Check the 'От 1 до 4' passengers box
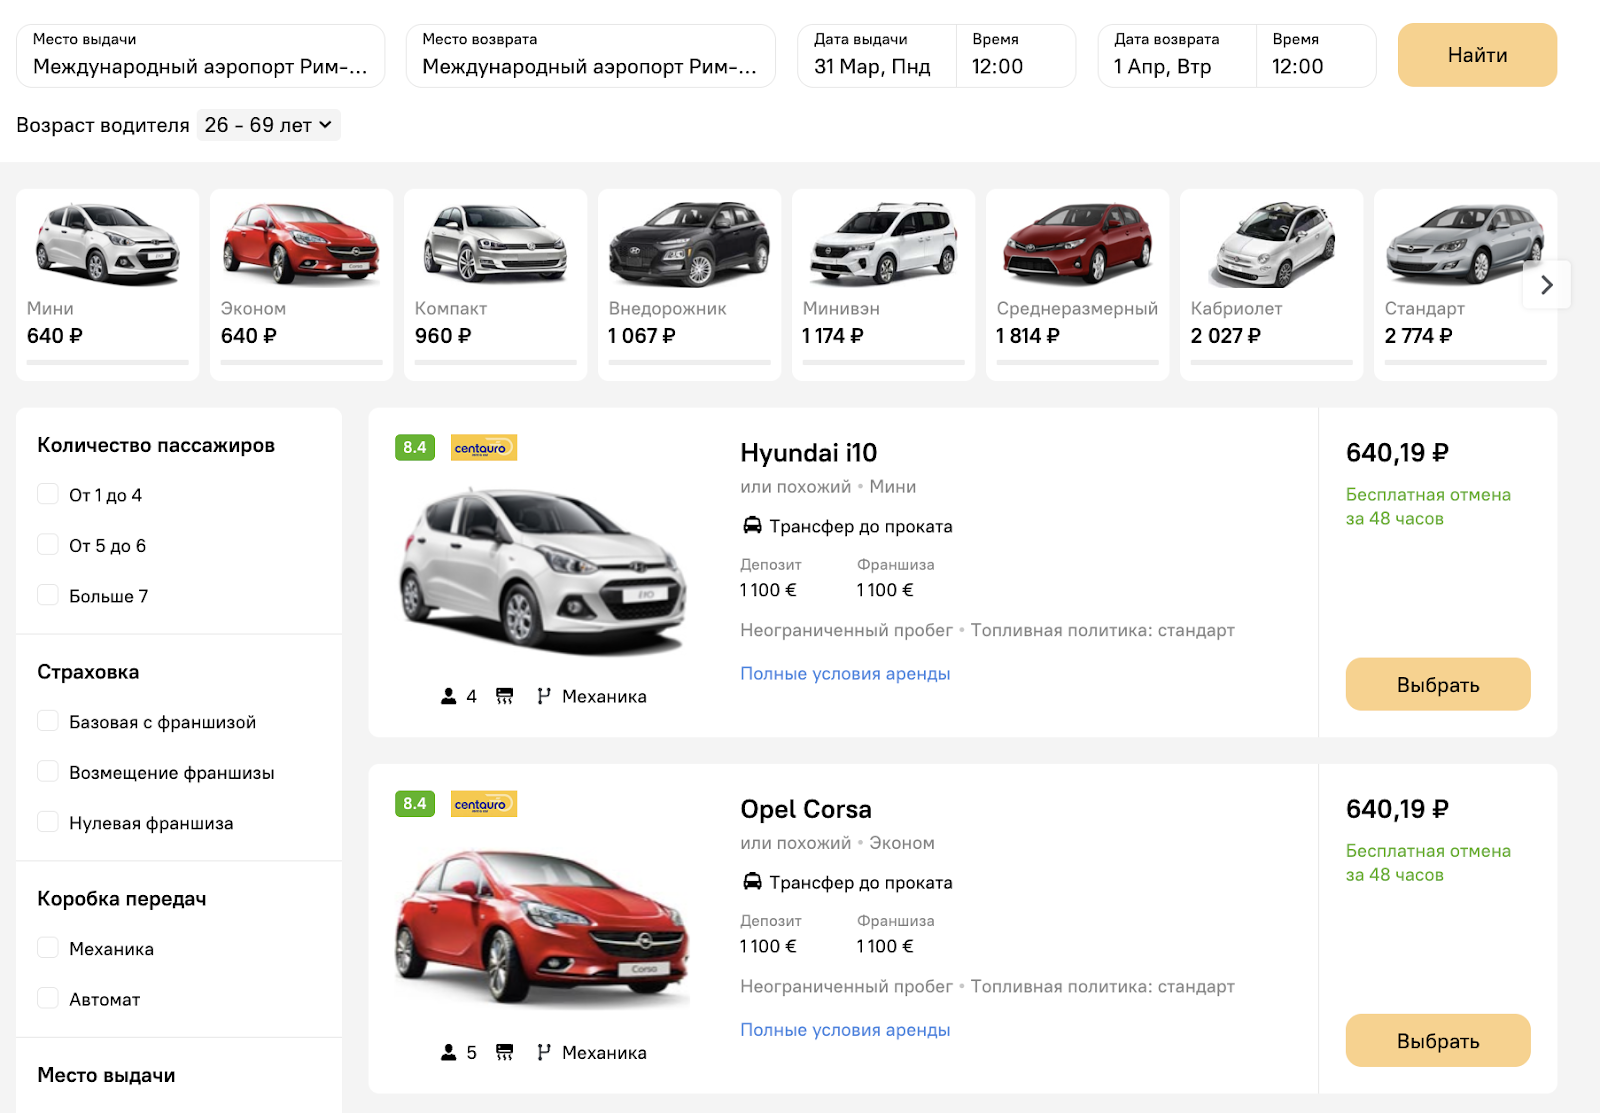The image size is (1600, 1113). pyautogui.click(x=48, y=494)
